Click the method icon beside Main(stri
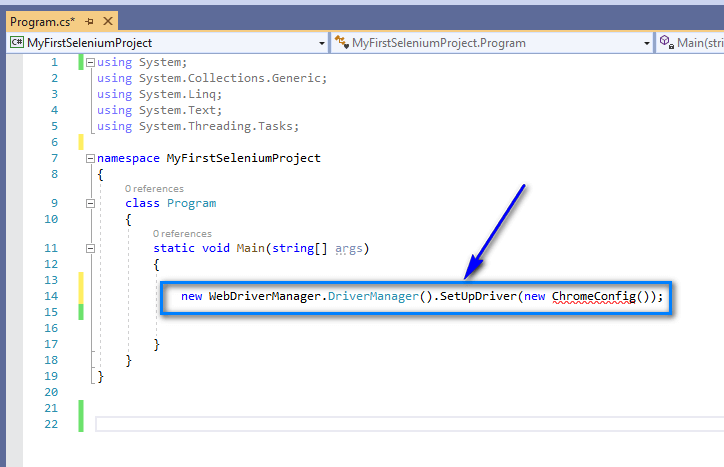The image size is (724, 467). click(666, 42)
